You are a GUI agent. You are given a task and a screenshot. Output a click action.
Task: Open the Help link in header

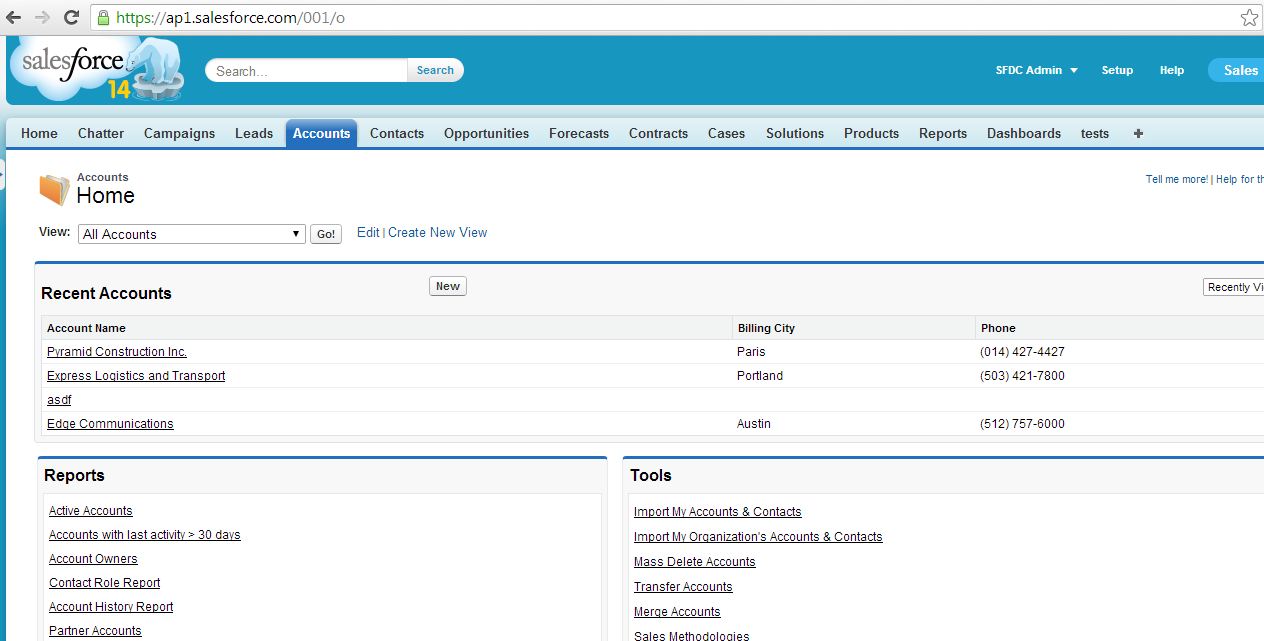[x=1172, y=70]
